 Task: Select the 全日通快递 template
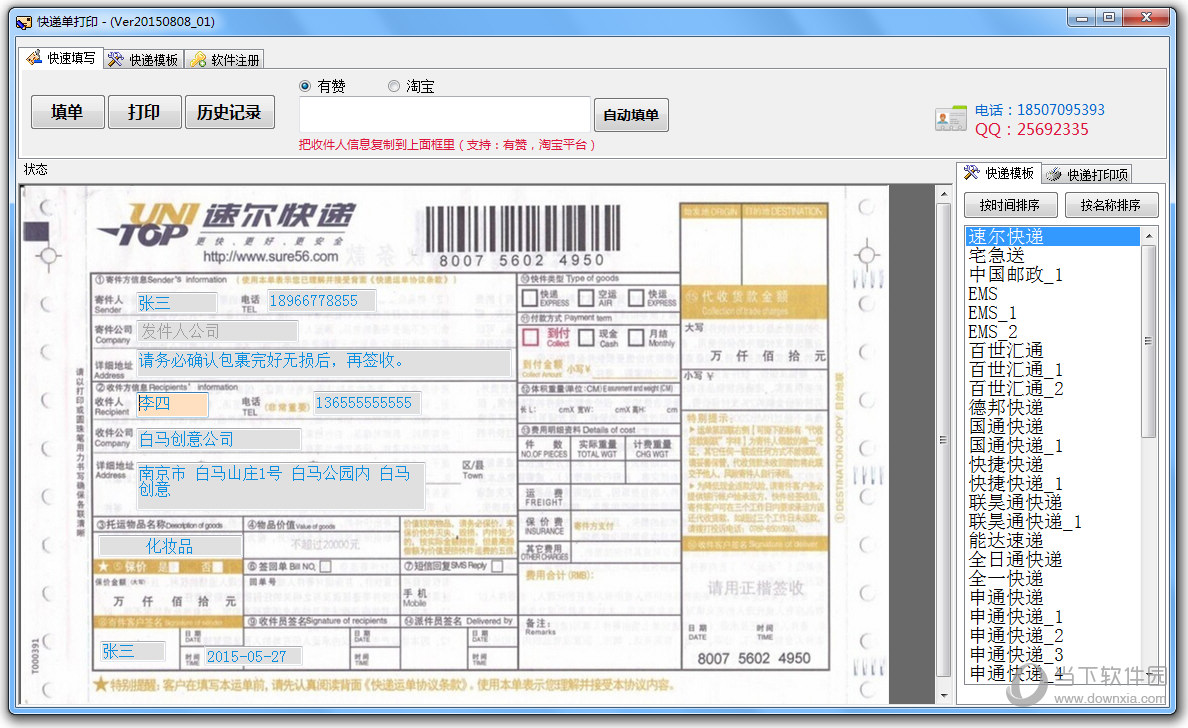point(1052,559)
